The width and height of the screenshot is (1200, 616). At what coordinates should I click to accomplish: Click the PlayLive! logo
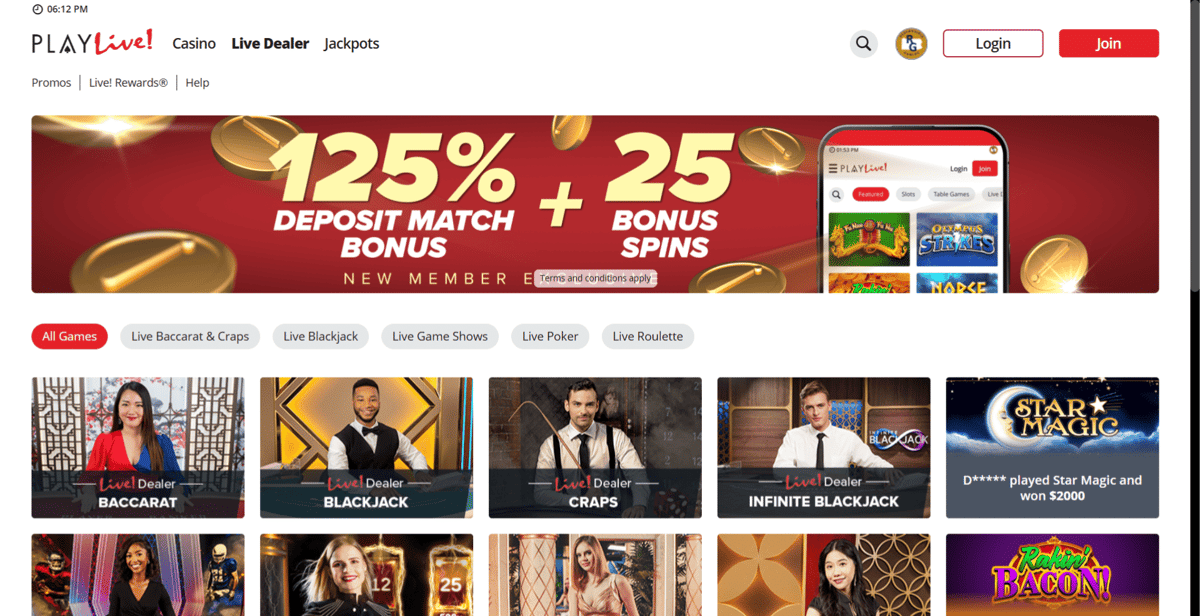pyautogui.click(x=92, y=43)
